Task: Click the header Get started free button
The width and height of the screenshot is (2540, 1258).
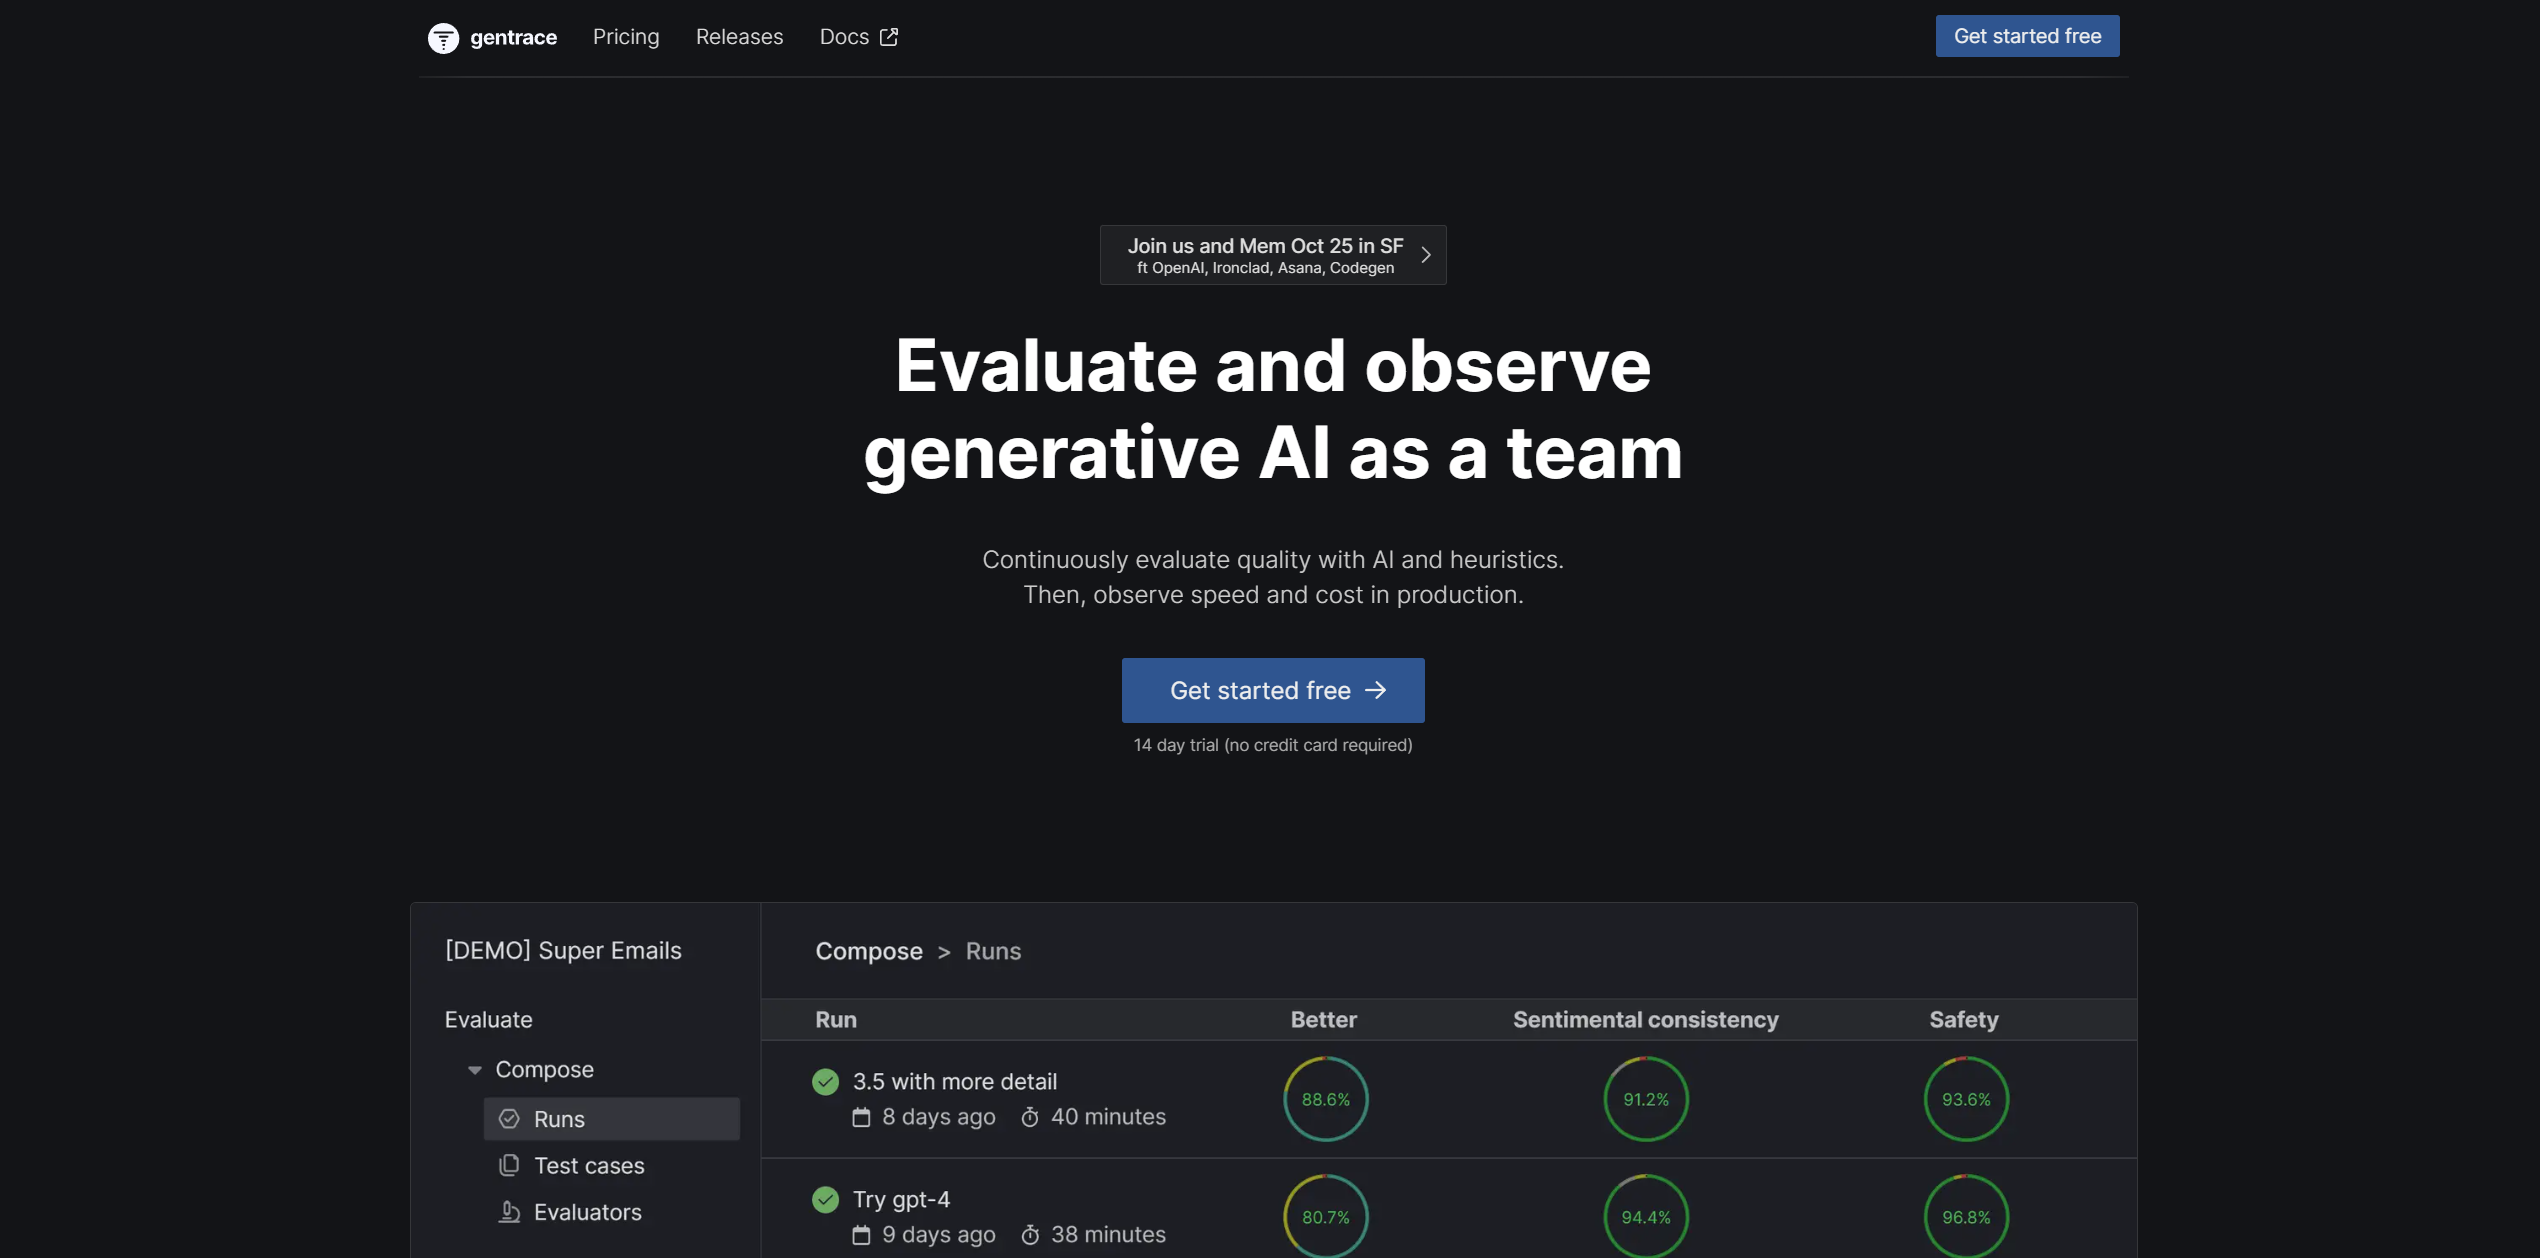Action: tap(2027, 36)
